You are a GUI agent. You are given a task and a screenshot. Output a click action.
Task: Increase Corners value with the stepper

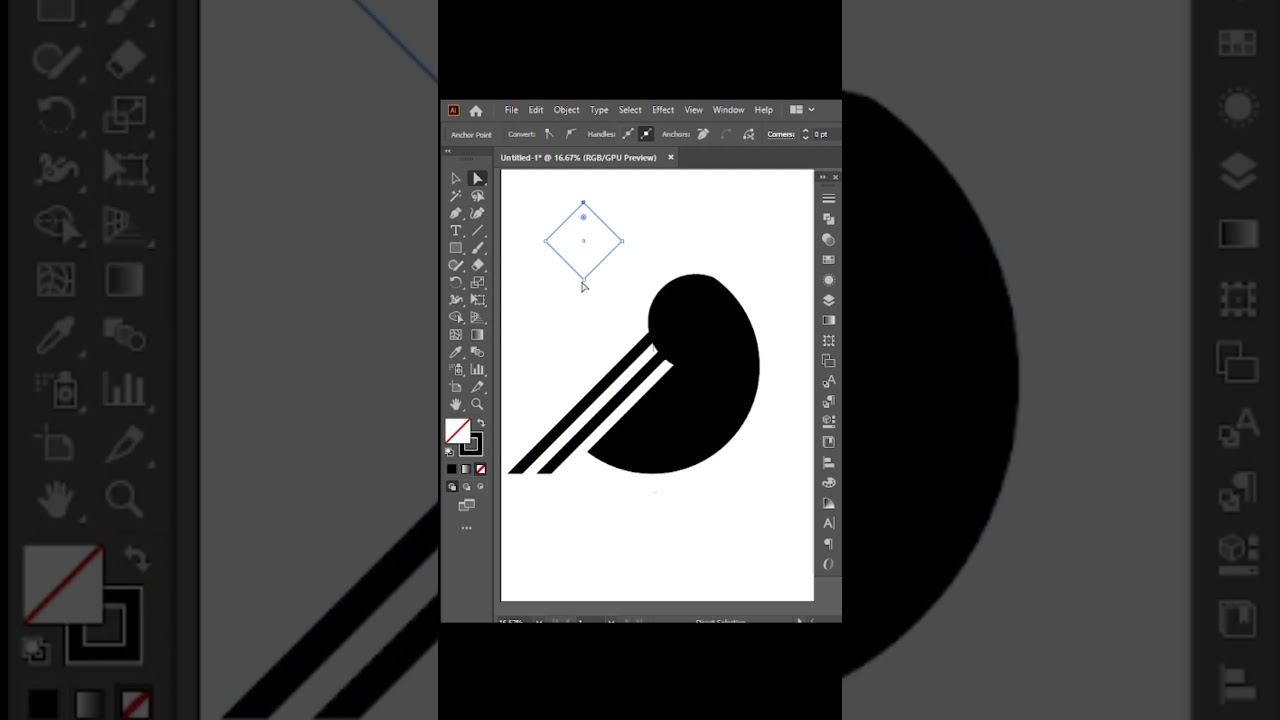pos(806,130)
